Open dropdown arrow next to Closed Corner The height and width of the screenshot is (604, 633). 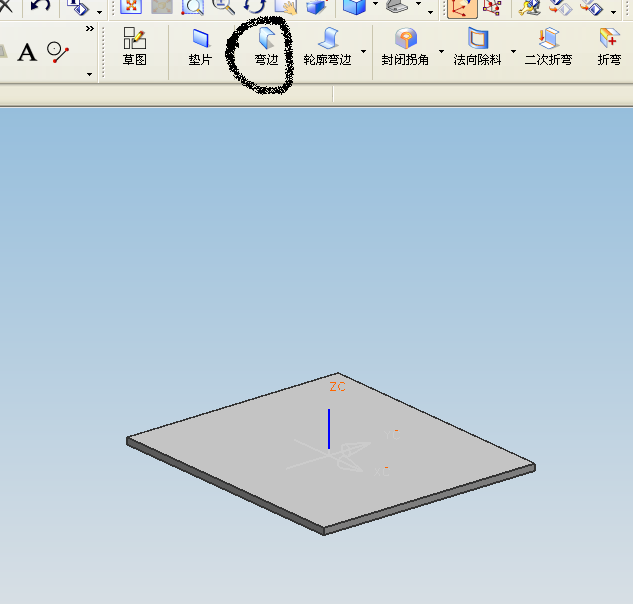(441, 51)
